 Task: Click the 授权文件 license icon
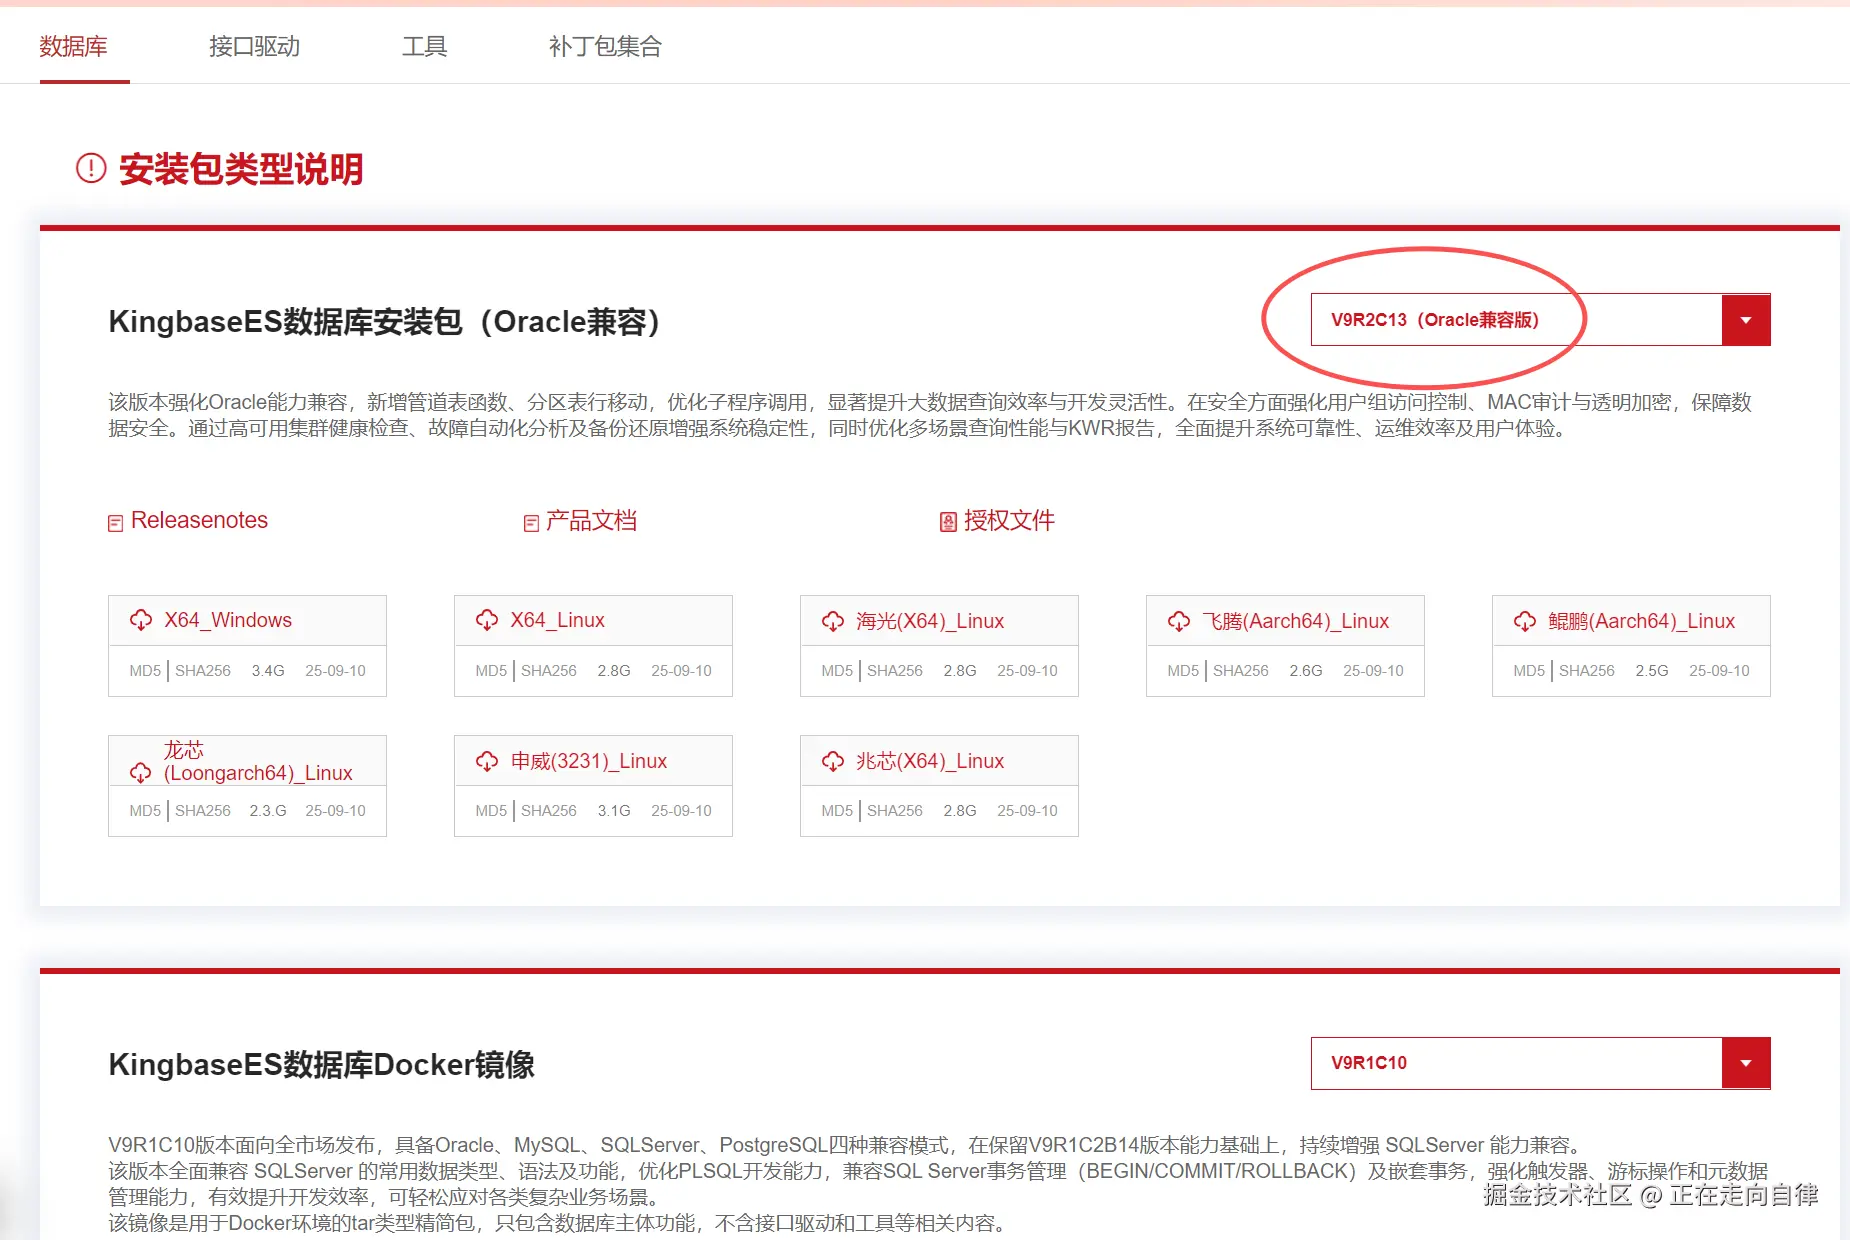point(948,522)
